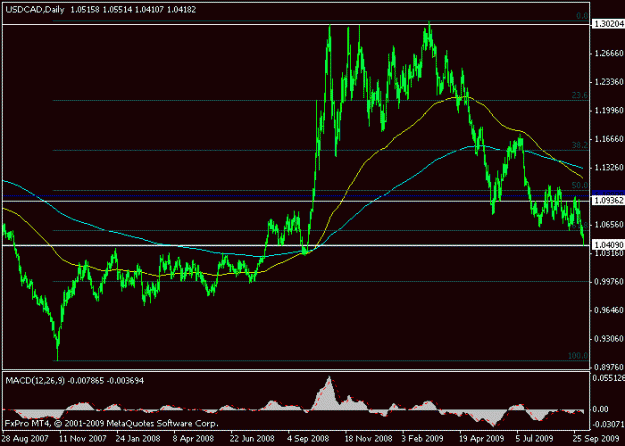This screenshot has width=625, height=446.
Task: Click the 1.16660 price axis label
Action: coord(609,139)
